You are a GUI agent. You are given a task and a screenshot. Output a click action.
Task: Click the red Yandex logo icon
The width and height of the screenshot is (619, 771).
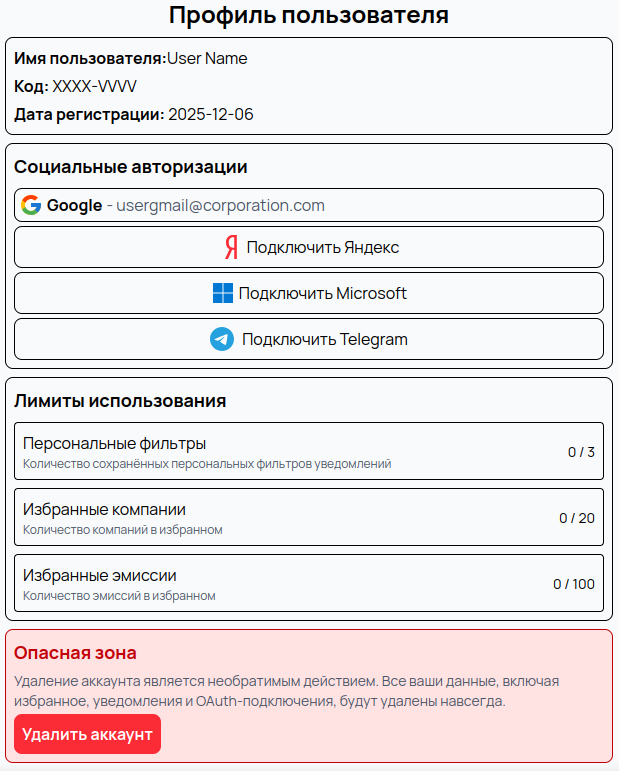tap(232, 247)
